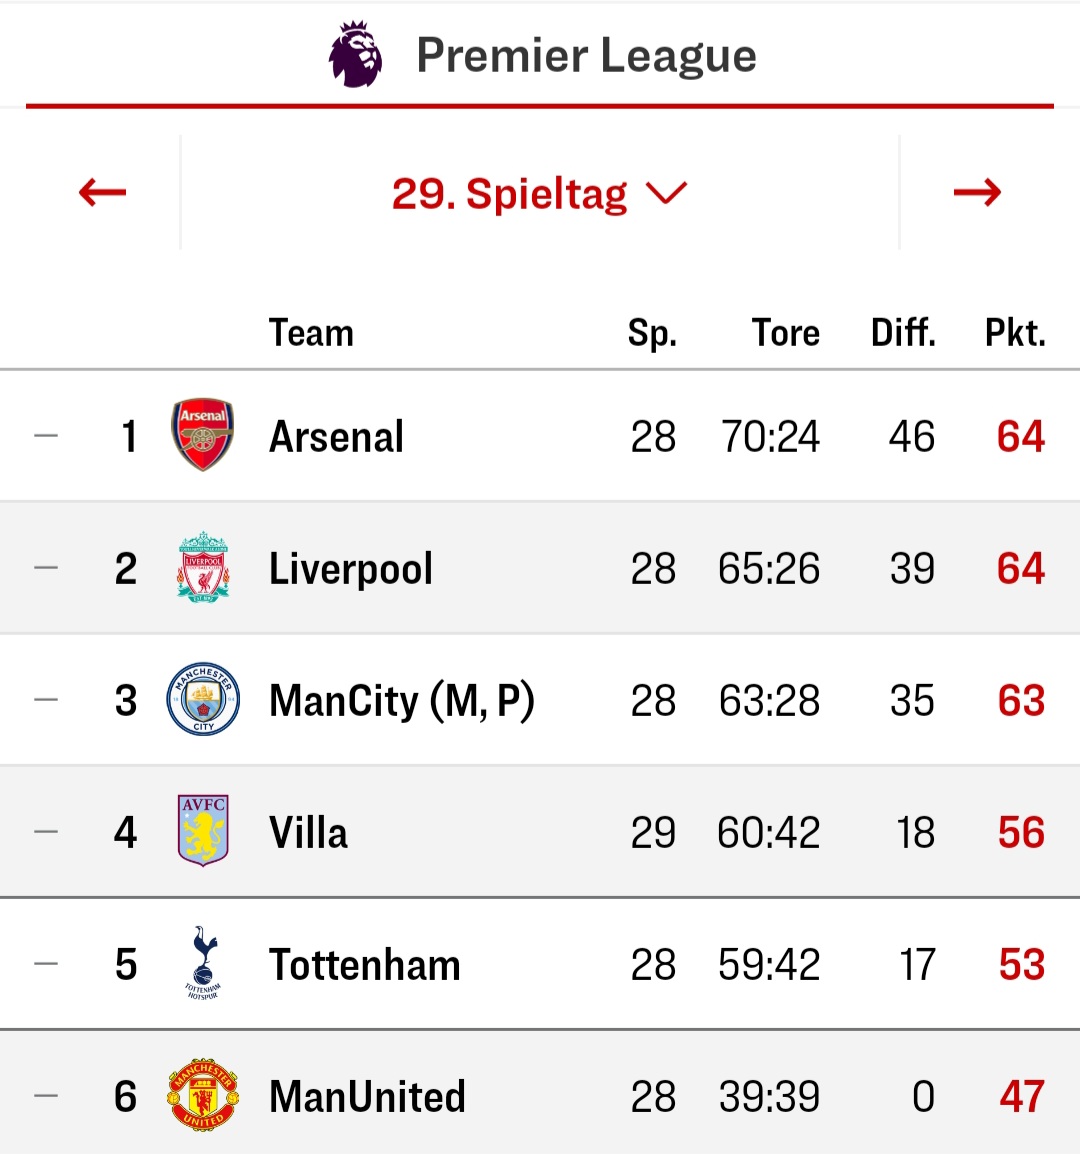Click the Pkt. column header
Image resolution: width=1080 pixels, height=1154 pixels.
tap(1015, 333)
